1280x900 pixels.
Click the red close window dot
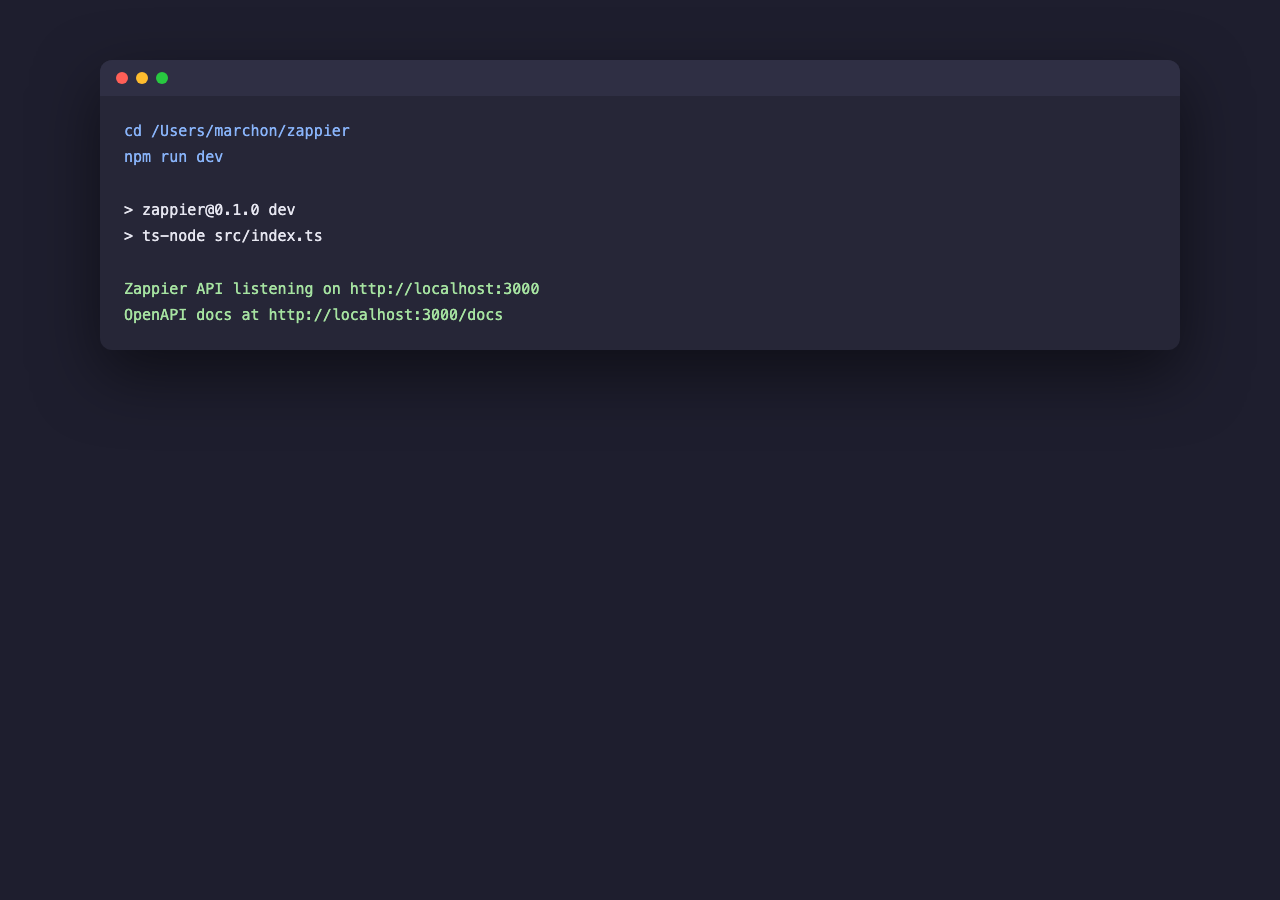122,78
